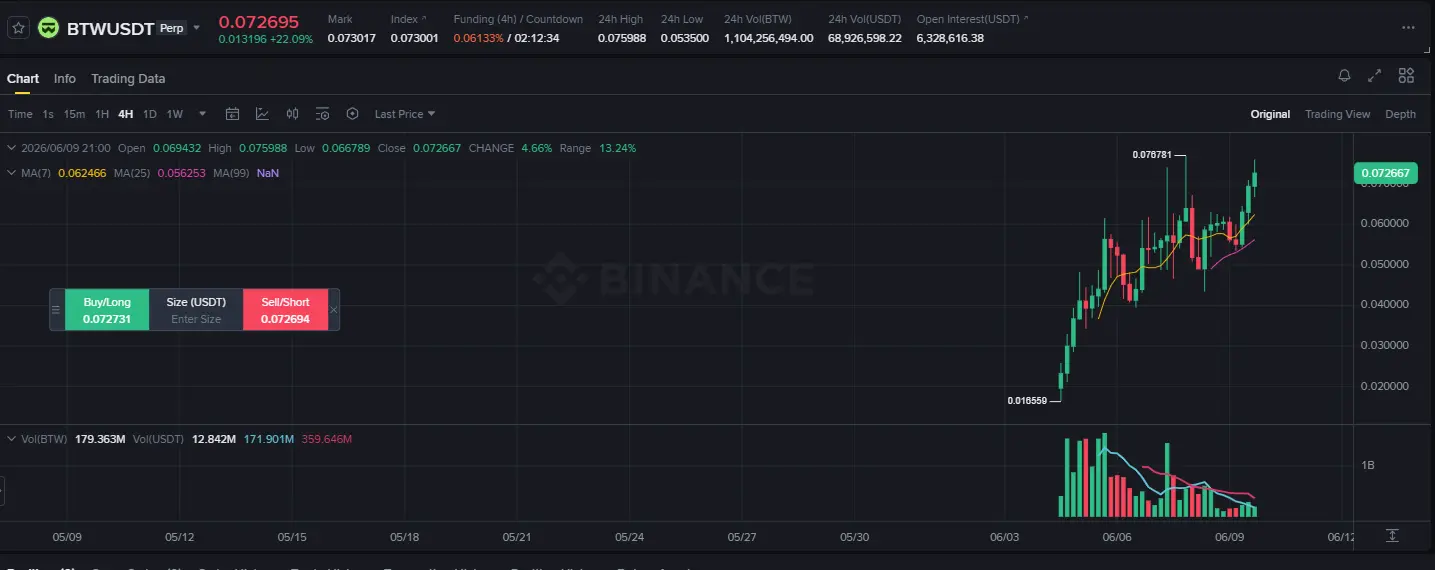1435x570 pixels.
Task: Grab the quick-order panel drag handle
Action: point(56,310)
